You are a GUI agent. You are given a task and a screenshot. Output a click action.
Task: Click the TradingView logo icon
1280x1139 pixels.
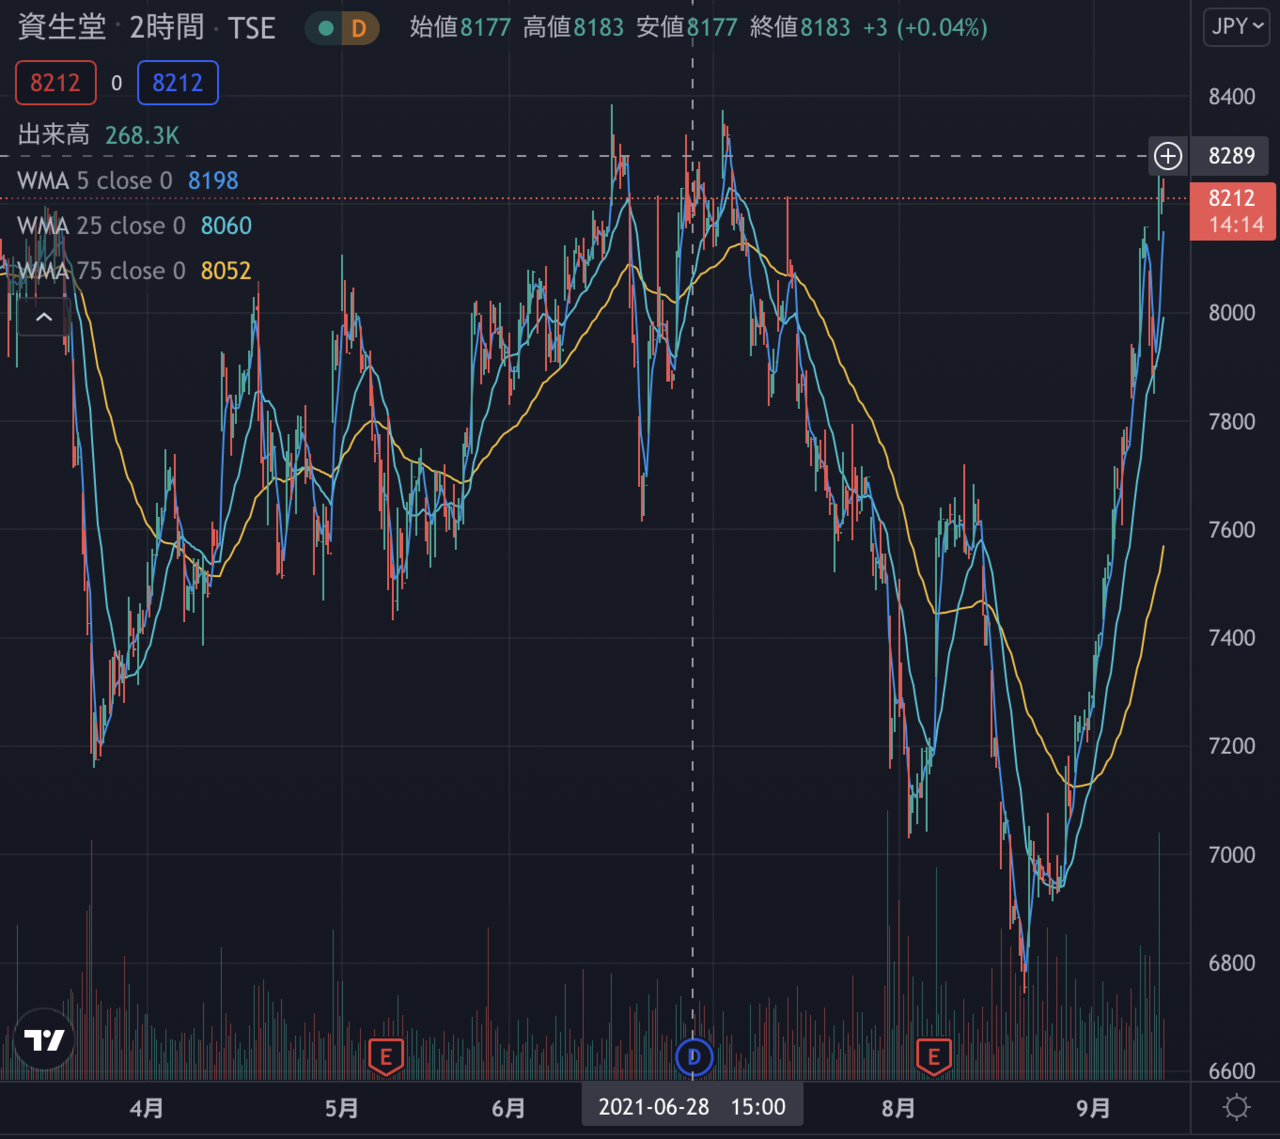(44, 1040)
